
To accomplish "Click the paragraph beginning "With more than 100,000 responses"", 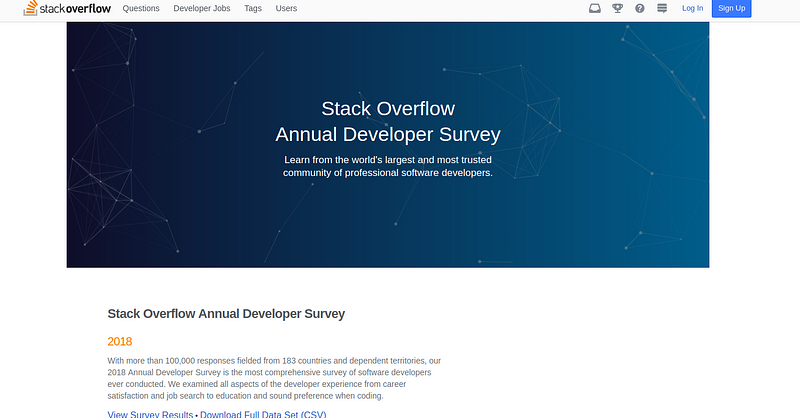I will [x=274, y=378].
